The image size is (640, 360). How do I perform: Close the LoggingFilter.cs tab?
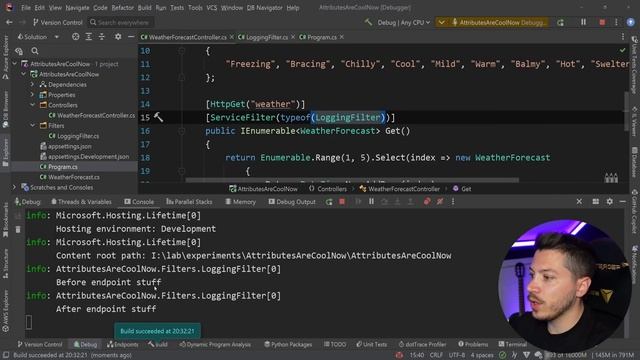tap(293, 37)
